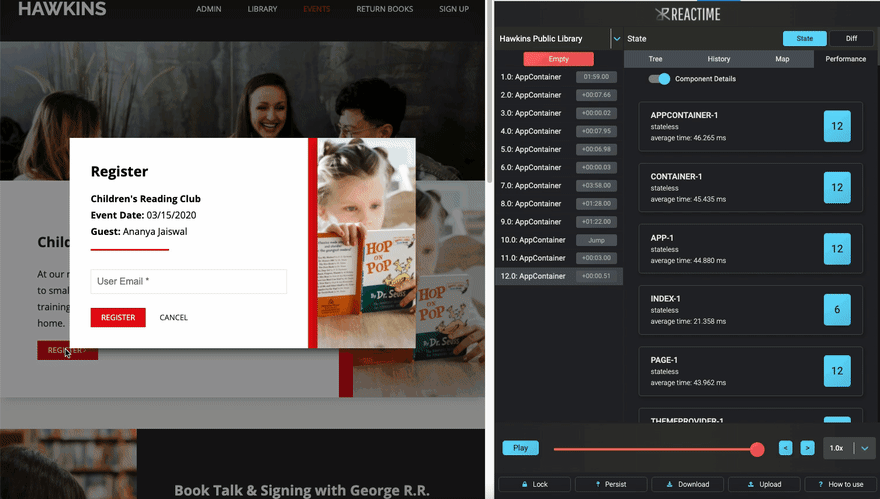Screen dimensions: 880x499
Task: Open the LIBRARY nav link
Action: coord(262,9)
